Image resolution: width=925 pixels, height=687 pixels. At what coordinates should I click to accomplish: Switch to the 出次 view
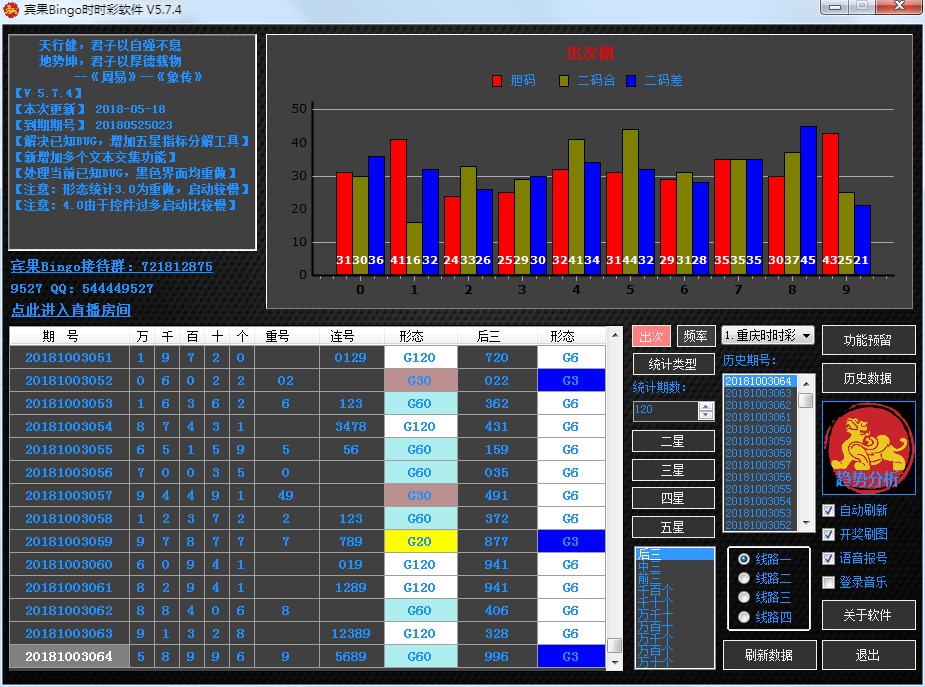coord(651,336)
